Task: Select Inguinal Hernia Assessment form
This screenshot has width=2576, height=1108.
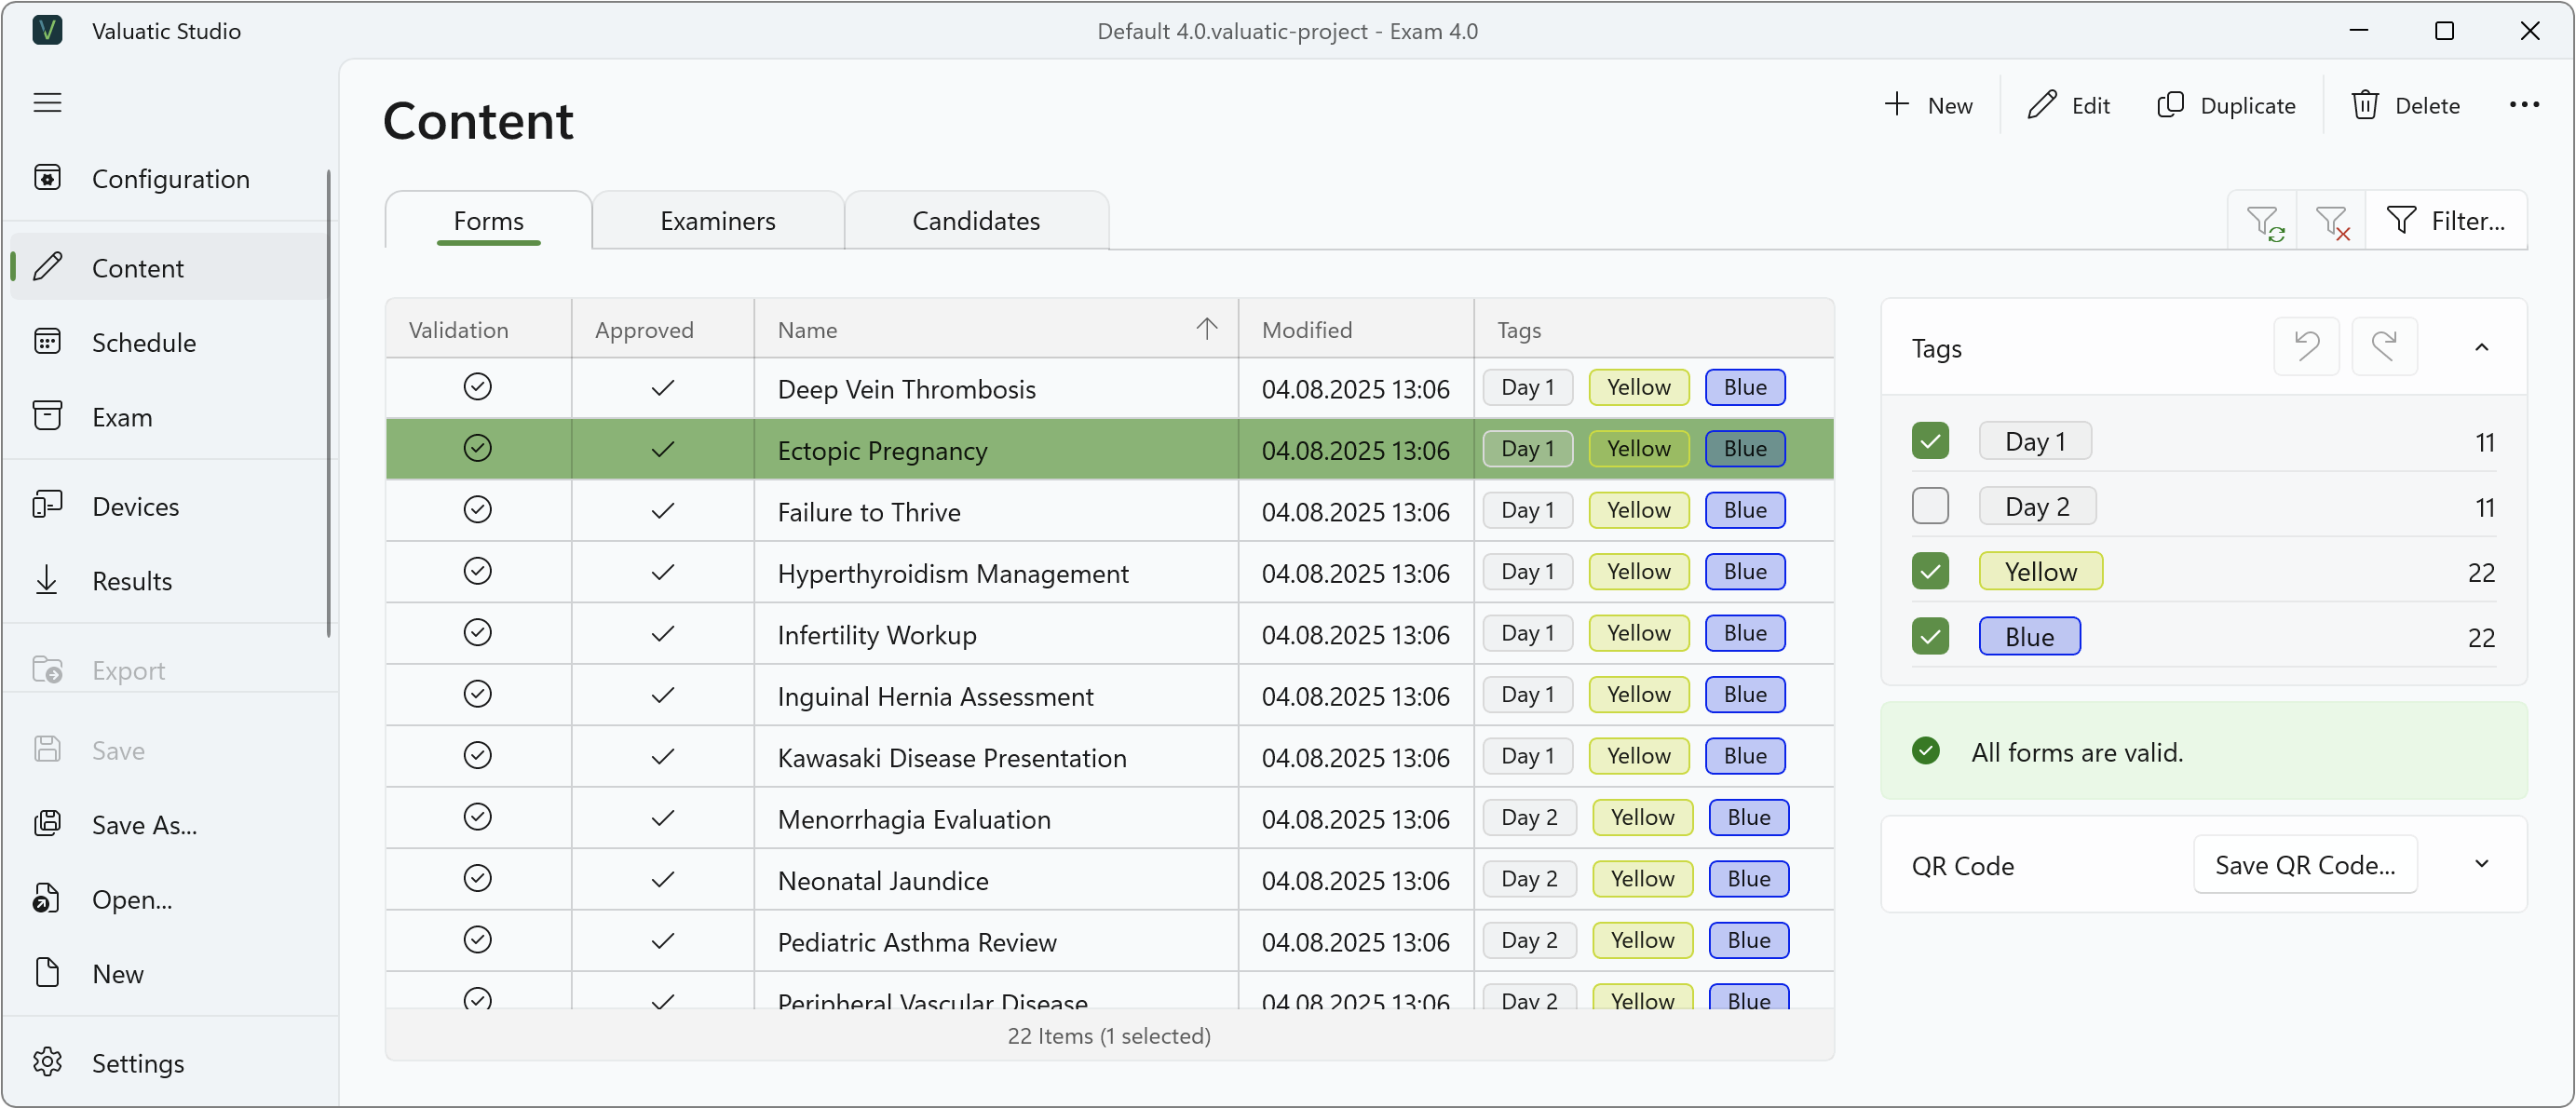Action: (x=1109, y=695)
